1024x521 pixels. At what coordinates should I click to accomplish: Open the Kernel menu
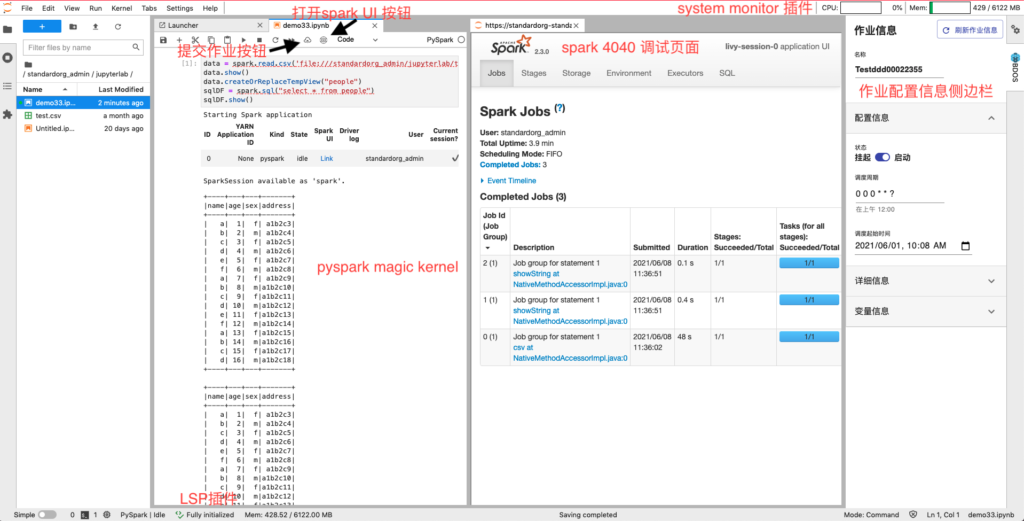tap(121, 8)
